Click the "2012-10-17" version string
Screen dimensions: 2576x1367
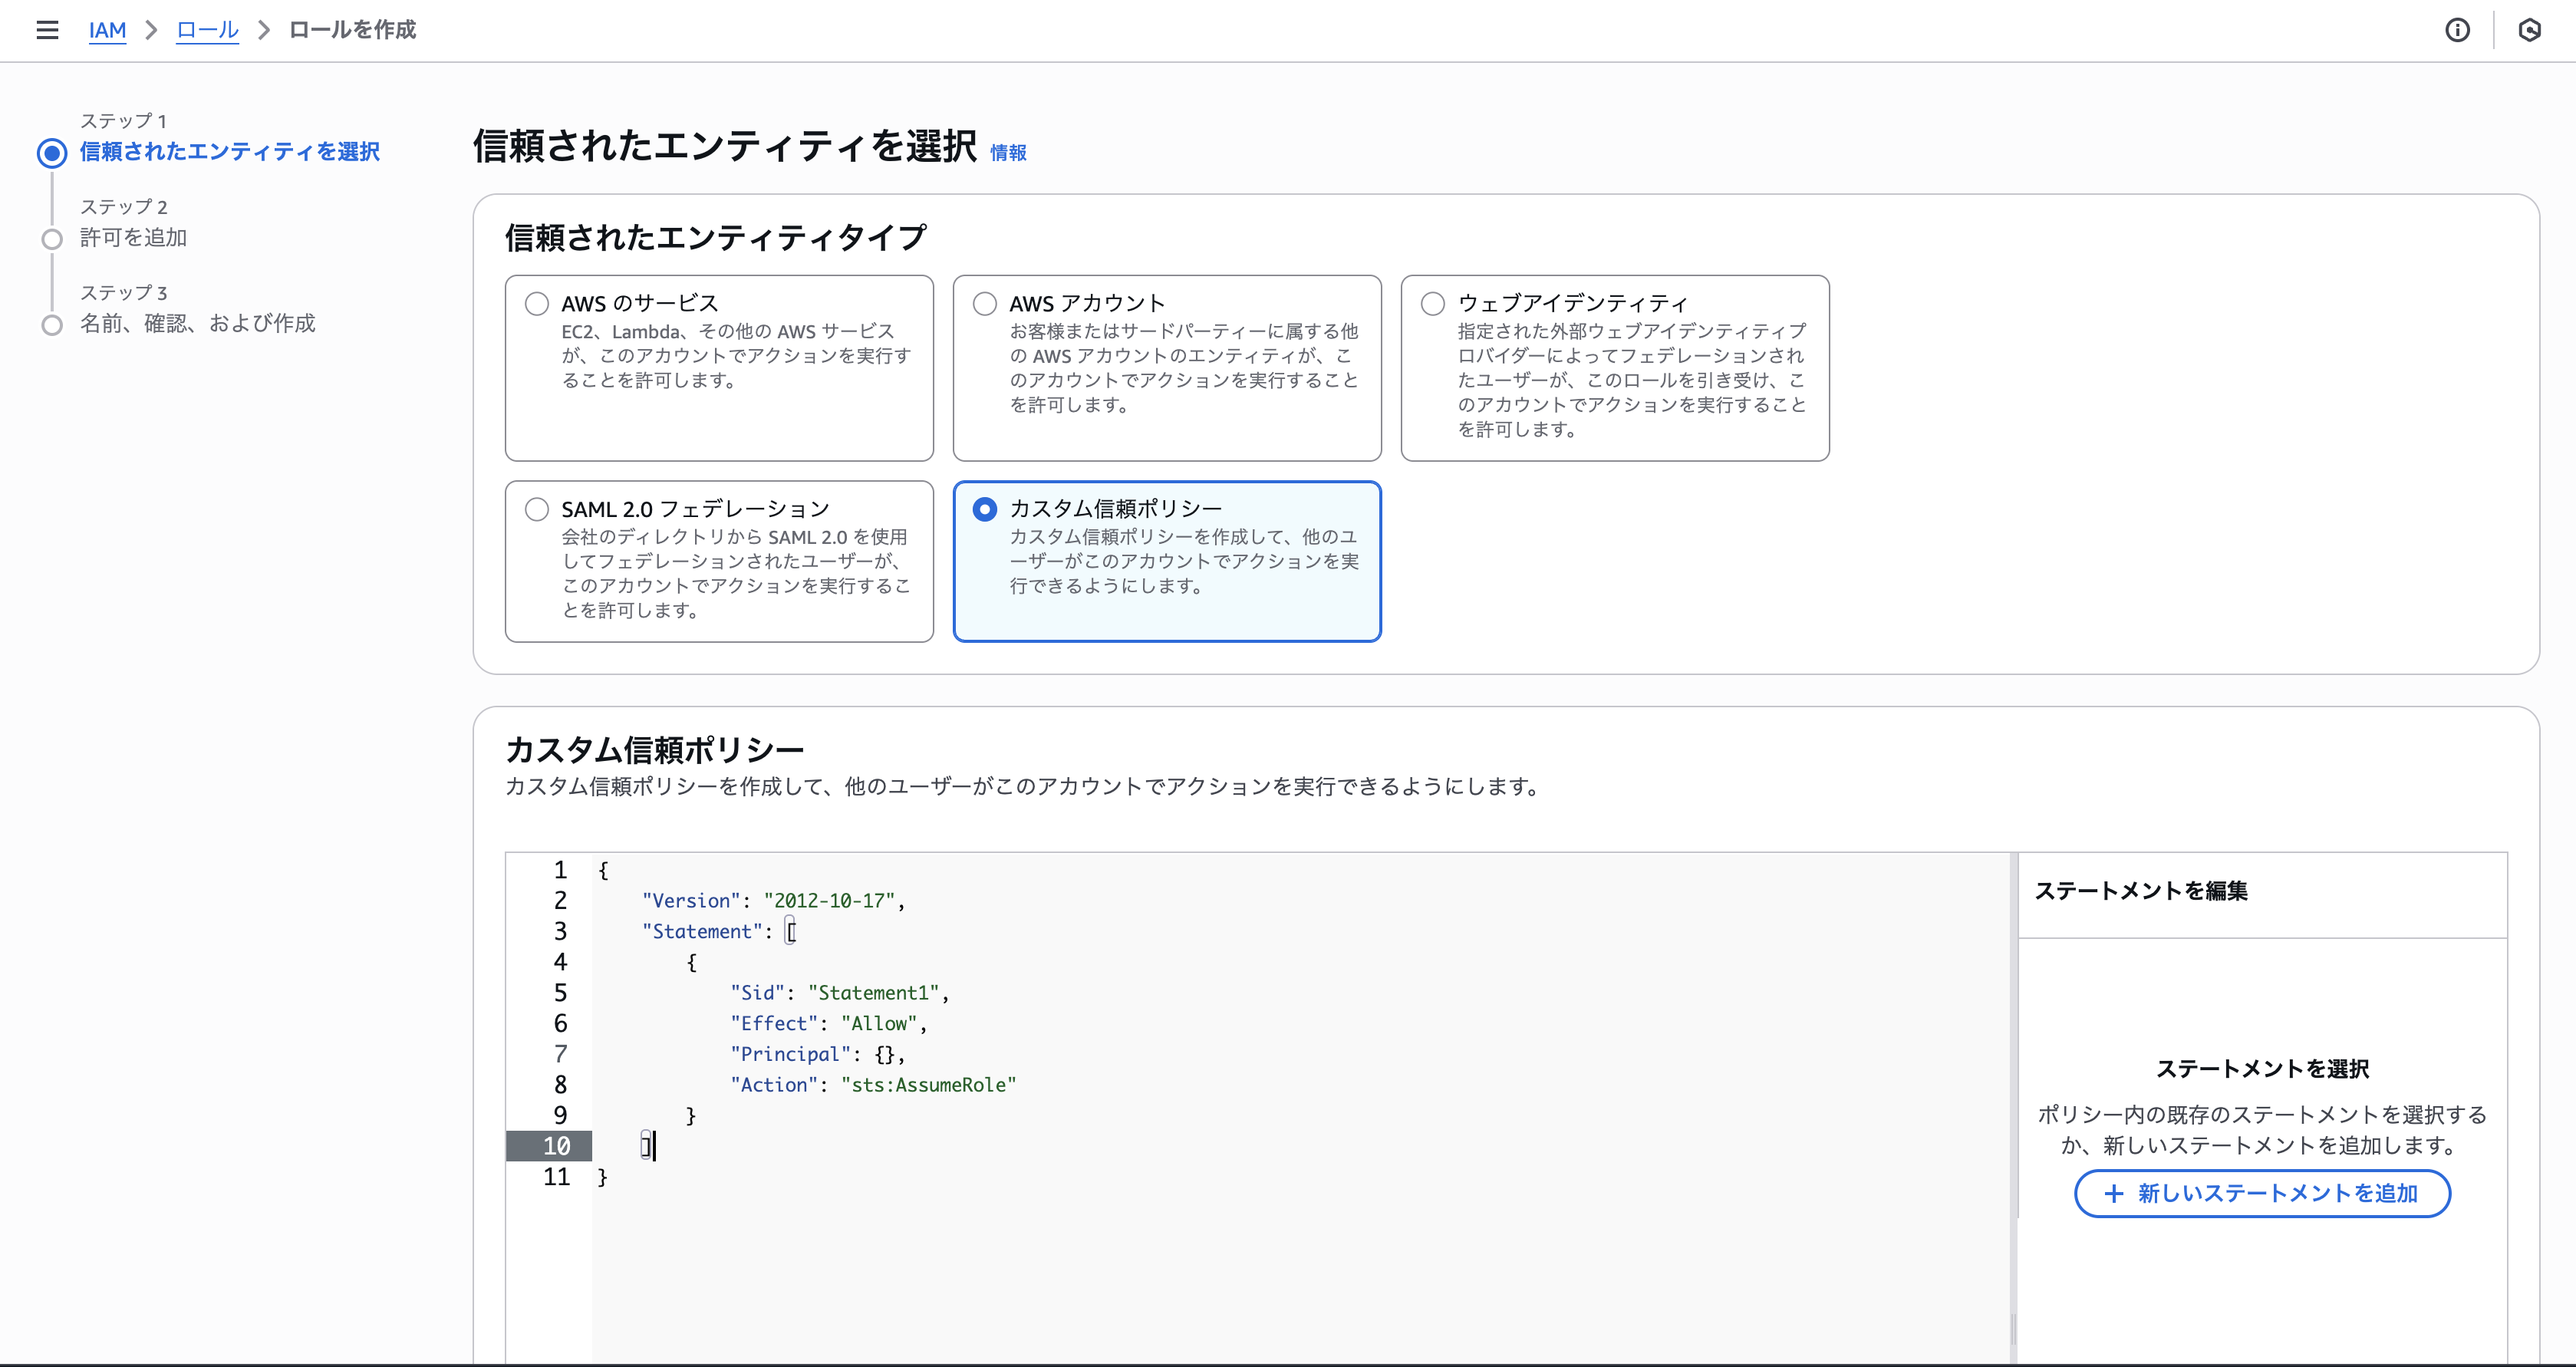click(x=829, y=901)
